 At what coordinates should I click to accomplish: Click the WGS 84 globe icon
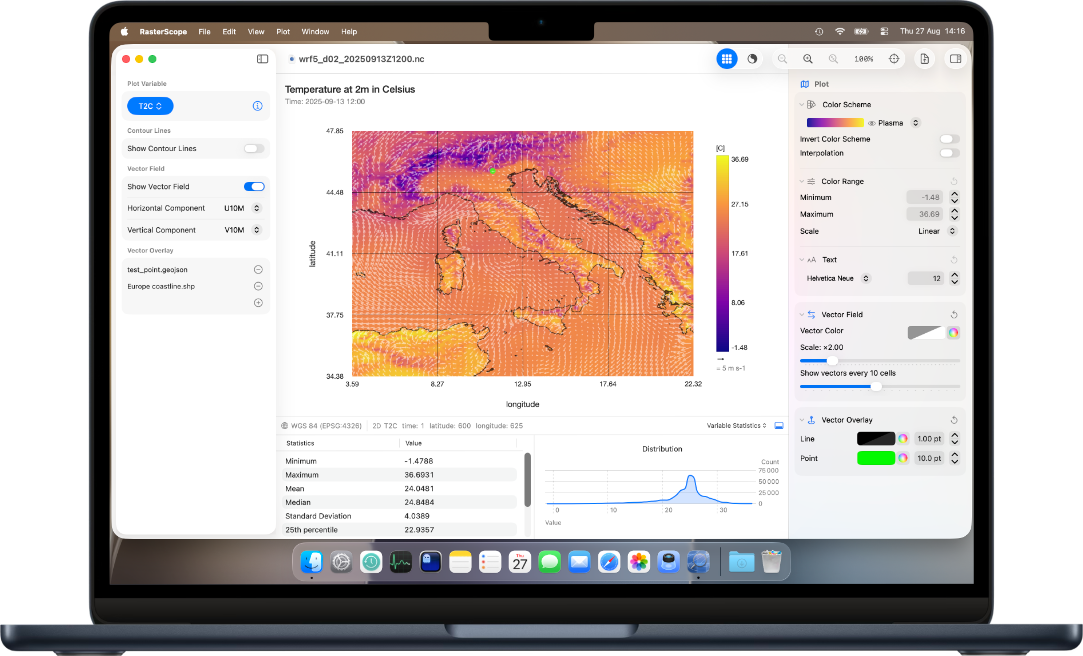[x=285, y=426]
